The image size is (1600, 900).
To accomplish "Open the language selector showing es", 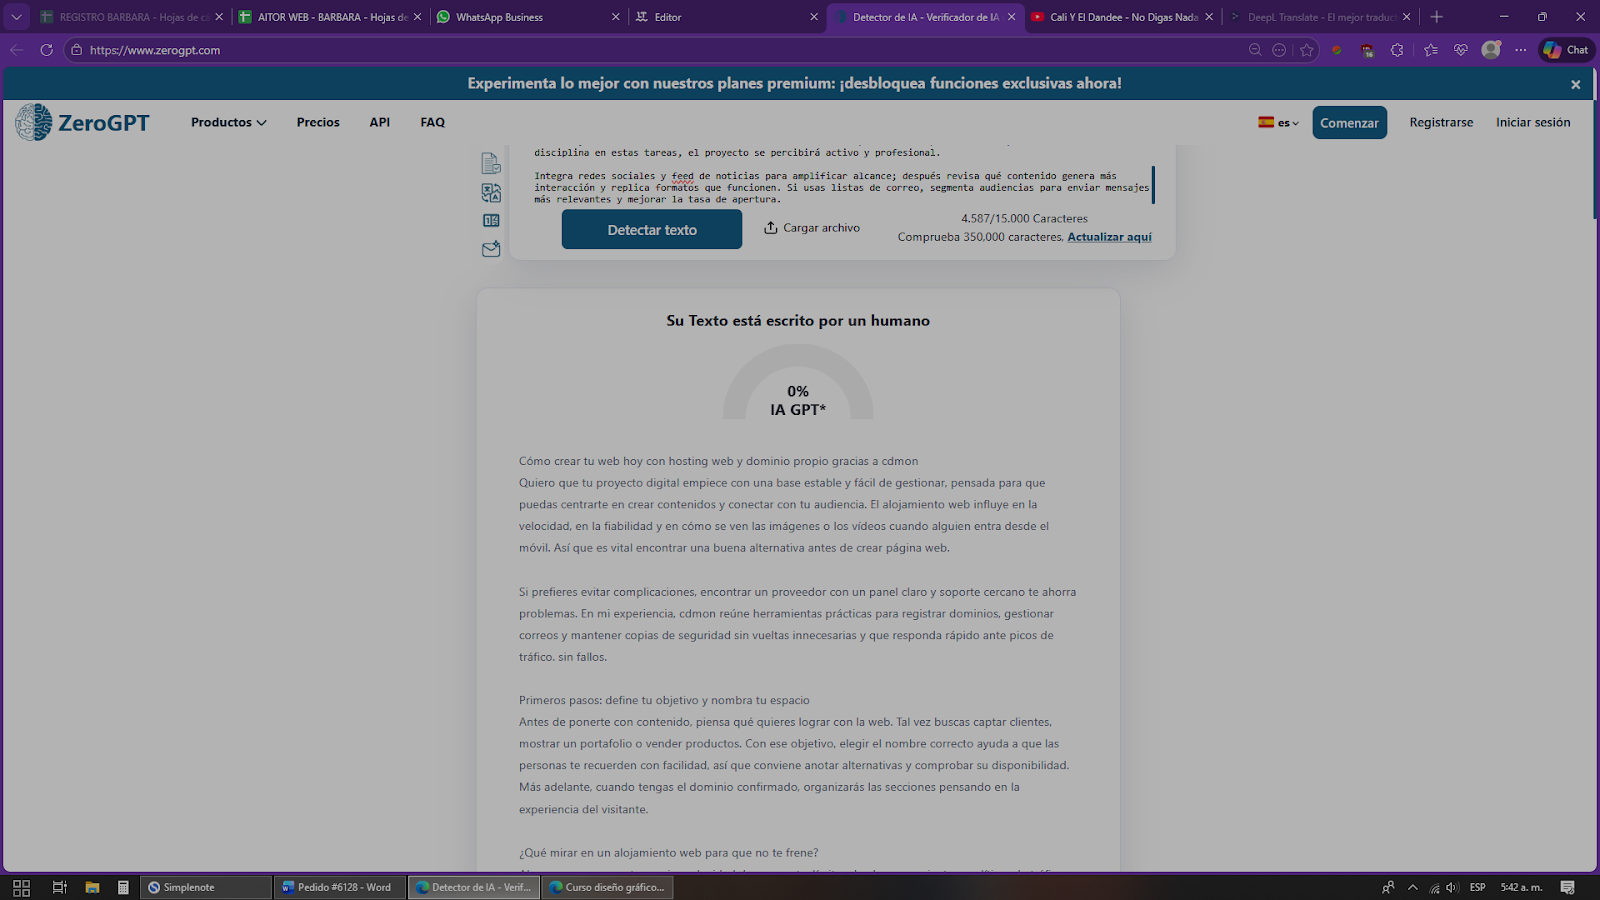I will [1278, 123].
